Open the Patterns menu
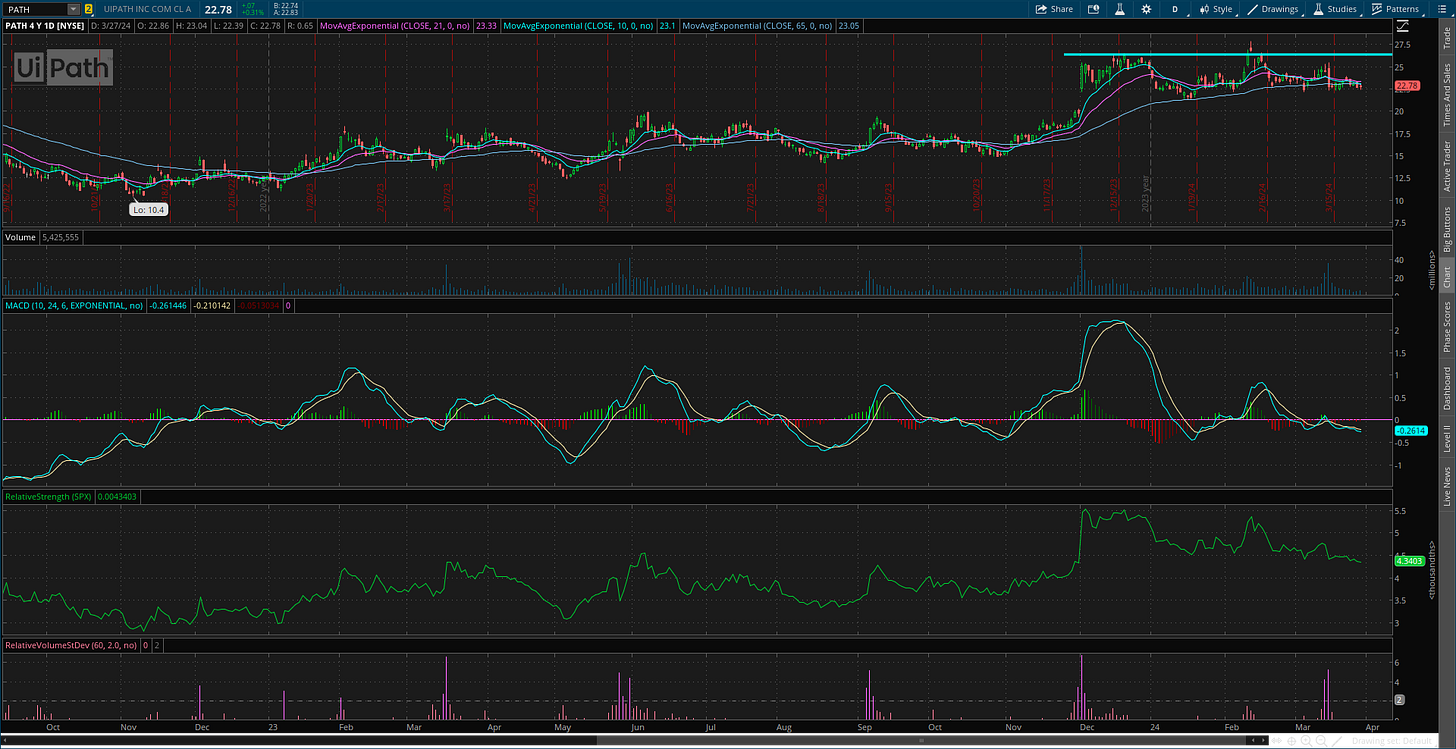Viewport: 1456px width, 749px height. pyautogui.click(x=1396, y=9)
